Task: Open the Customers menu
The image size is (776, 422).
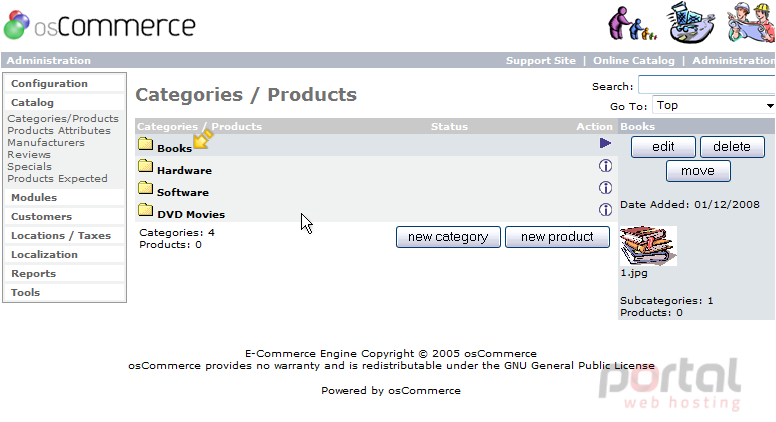Action: (41, 217)
